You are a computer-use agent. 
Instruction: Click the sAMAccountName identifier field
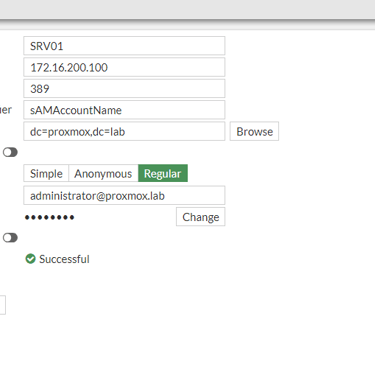point(124,110)
